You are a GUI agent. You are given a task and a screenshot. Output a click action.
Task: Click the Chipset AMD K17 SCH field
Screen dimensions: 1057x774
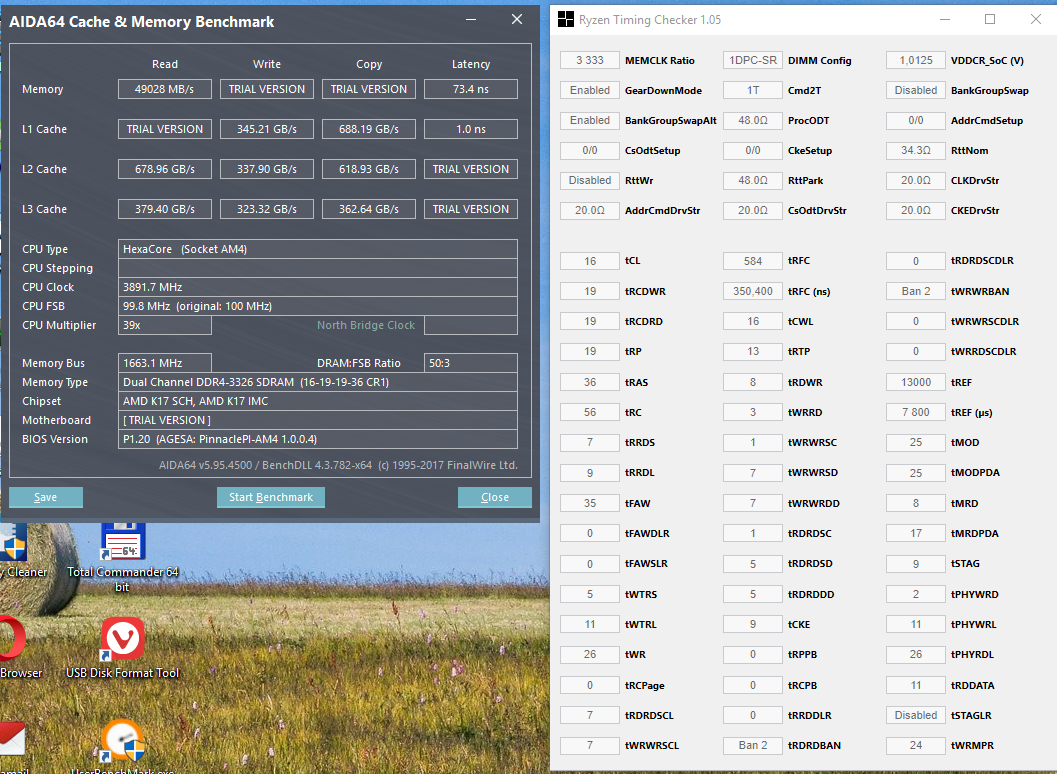click(318, 401)
